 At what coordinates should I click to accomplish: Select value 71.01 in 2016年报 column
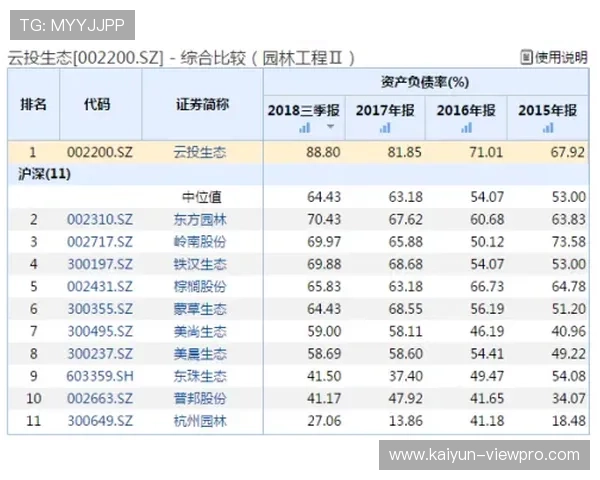pos(486,152)
